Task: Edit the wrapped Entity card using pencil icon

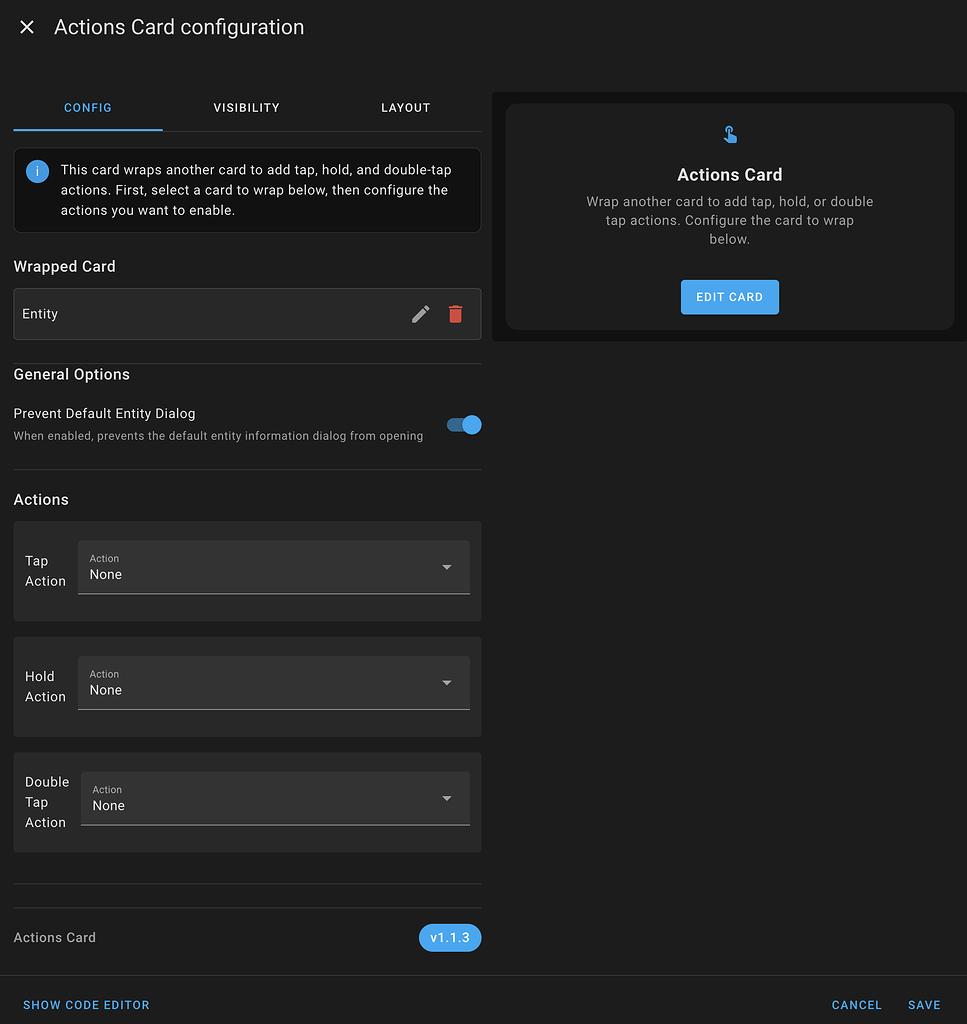Action: pos(419,314)
